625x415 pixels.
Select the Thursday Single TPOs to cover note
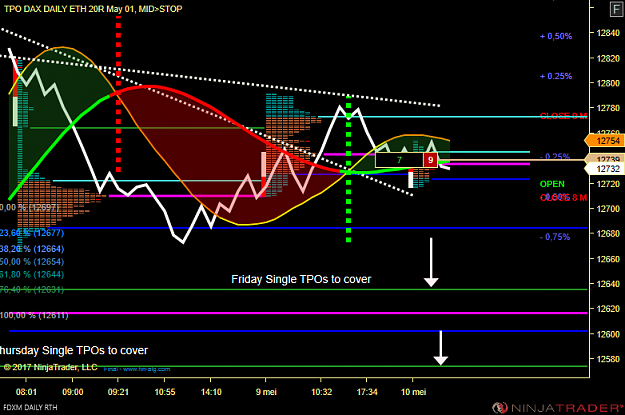click(x=74, y=350)
